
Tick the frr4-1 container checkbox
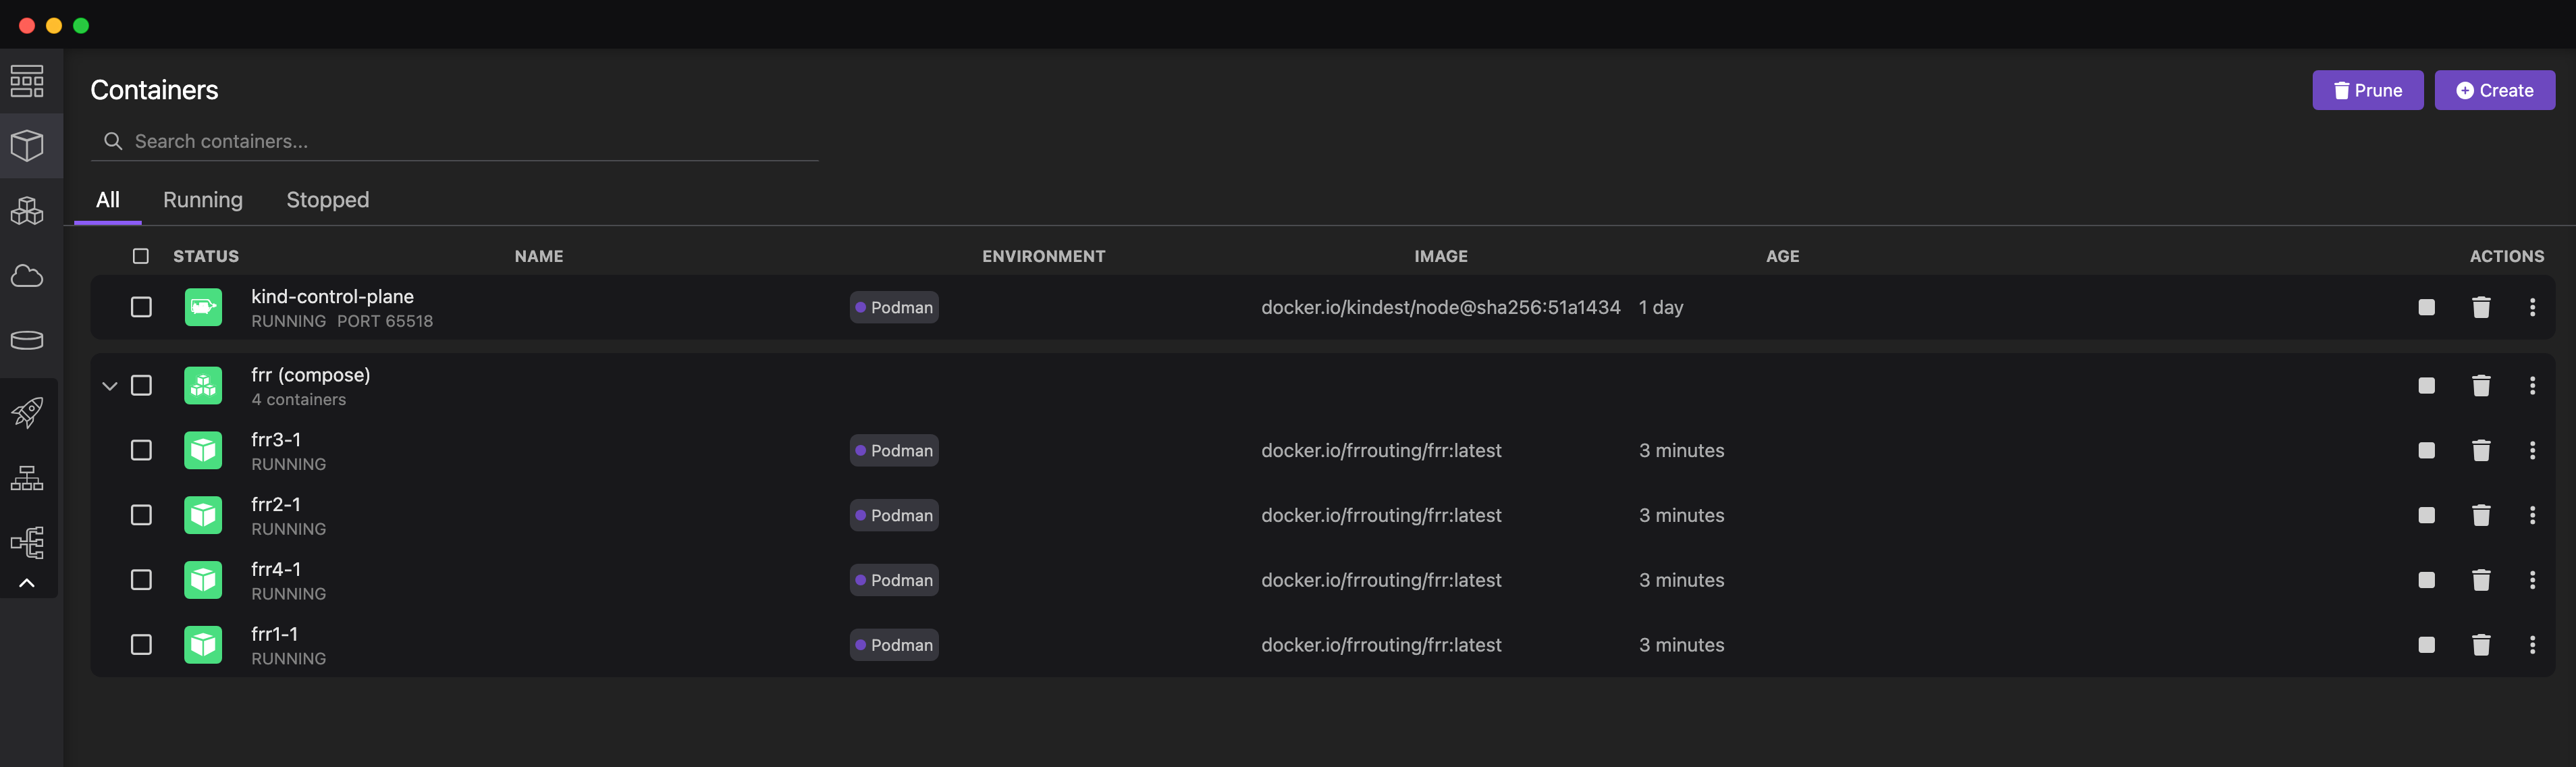141,580
